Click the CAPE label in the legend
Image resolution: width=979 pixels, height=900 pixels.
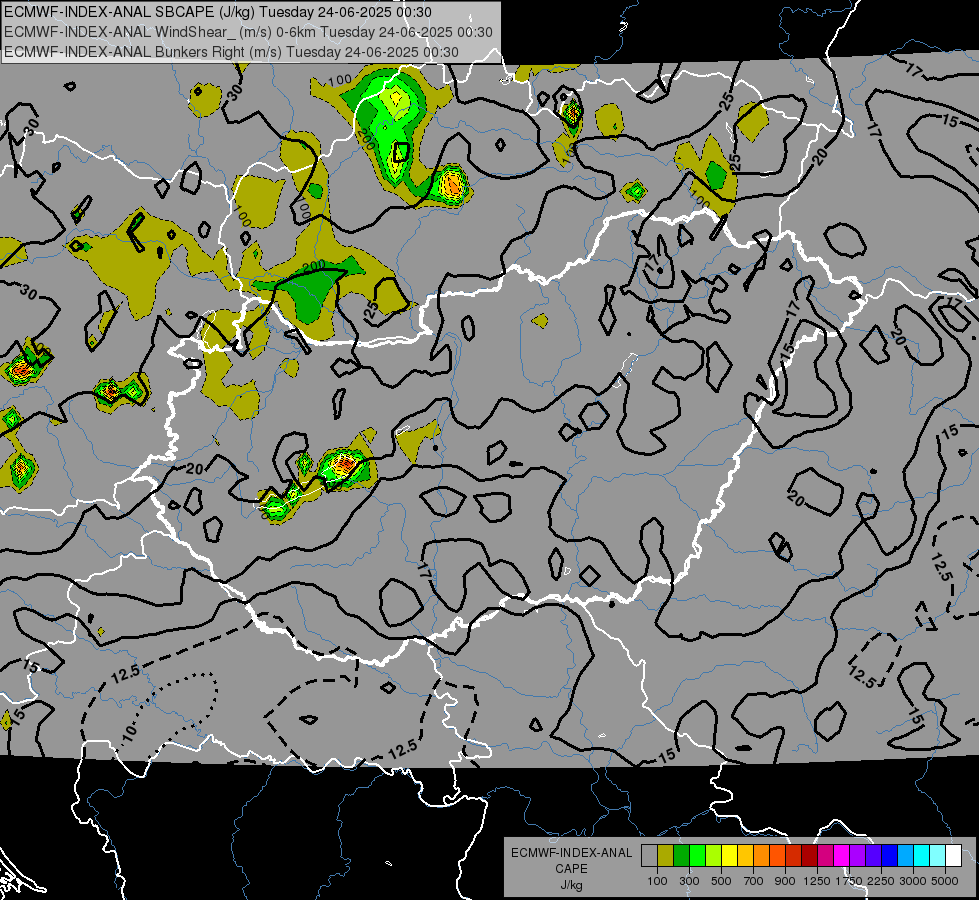[x=571, y=869]
